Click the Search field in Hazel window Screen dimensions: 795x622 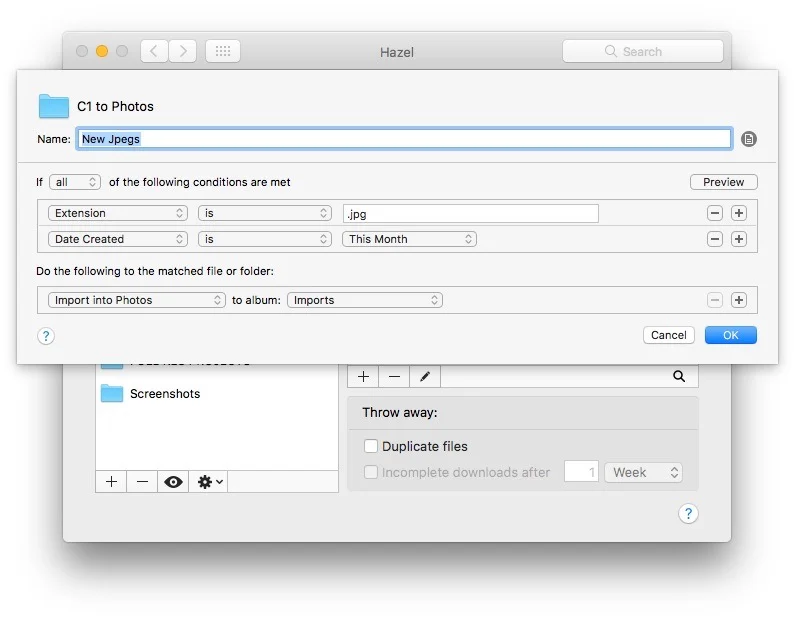coord(642,51)
